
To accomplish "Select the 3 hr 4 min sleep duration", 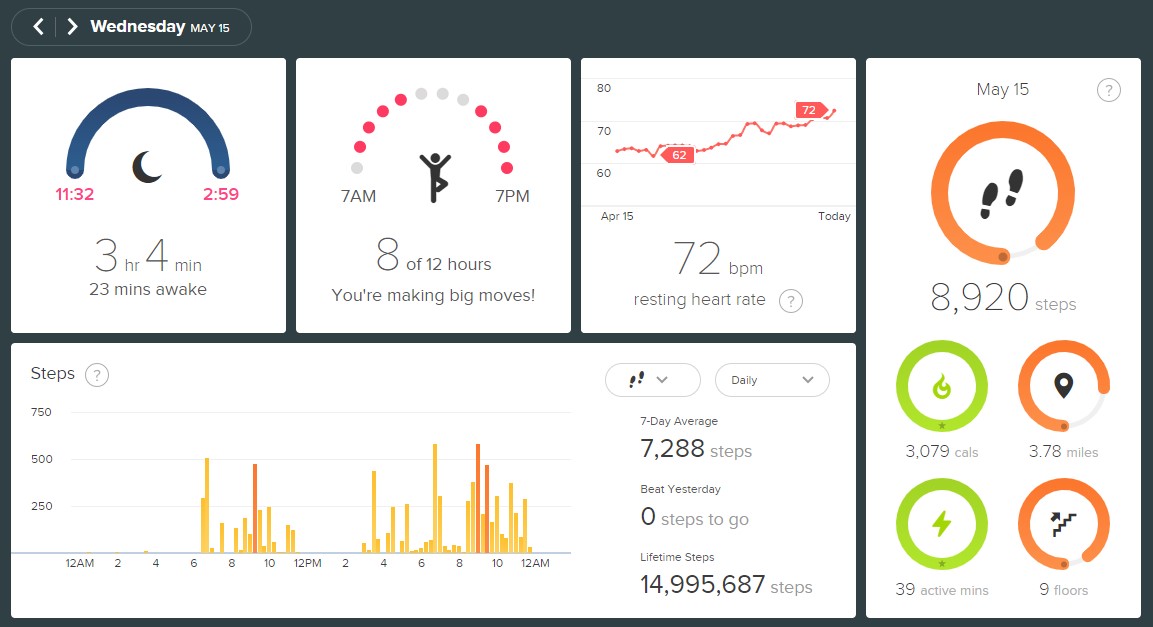I will (x=148, y=256).
